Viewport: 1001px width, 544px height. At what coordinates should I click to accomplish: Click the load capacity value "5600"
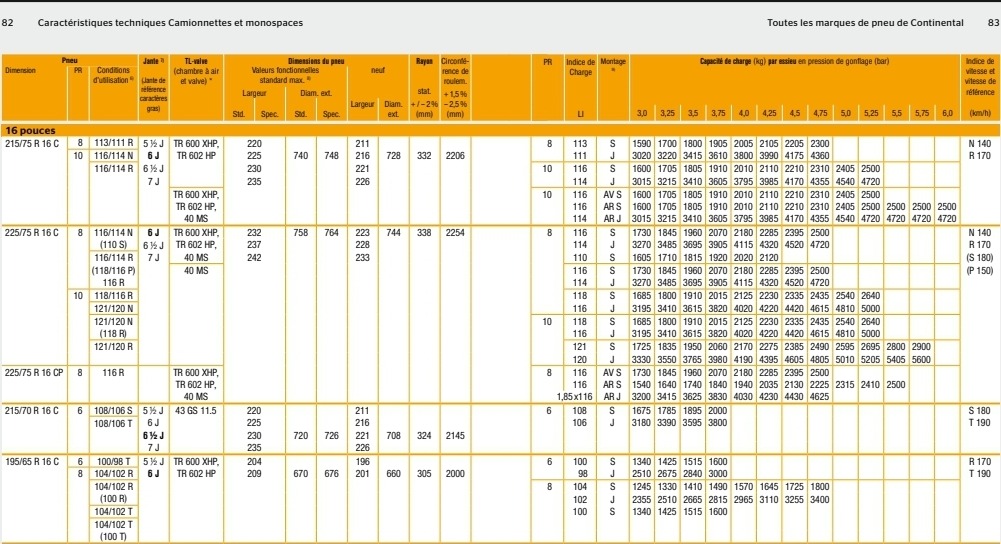pos(922,360)
